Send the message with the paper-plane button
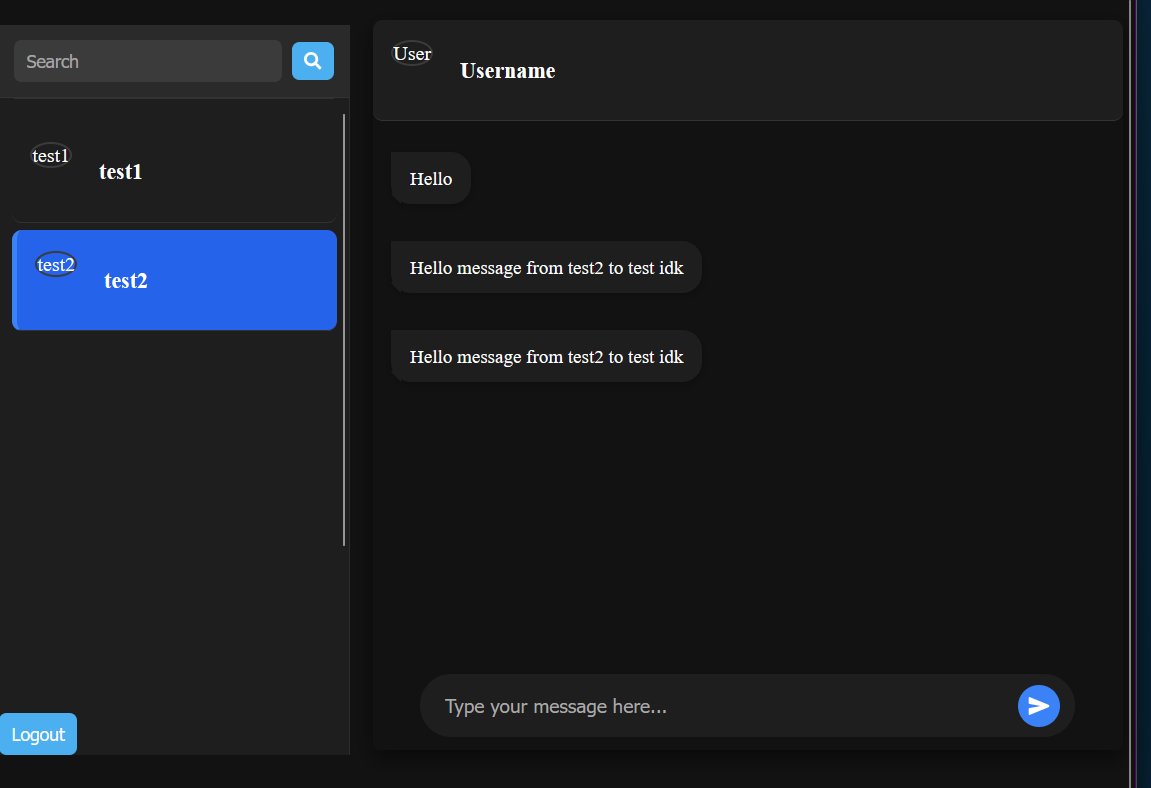 1038,706
